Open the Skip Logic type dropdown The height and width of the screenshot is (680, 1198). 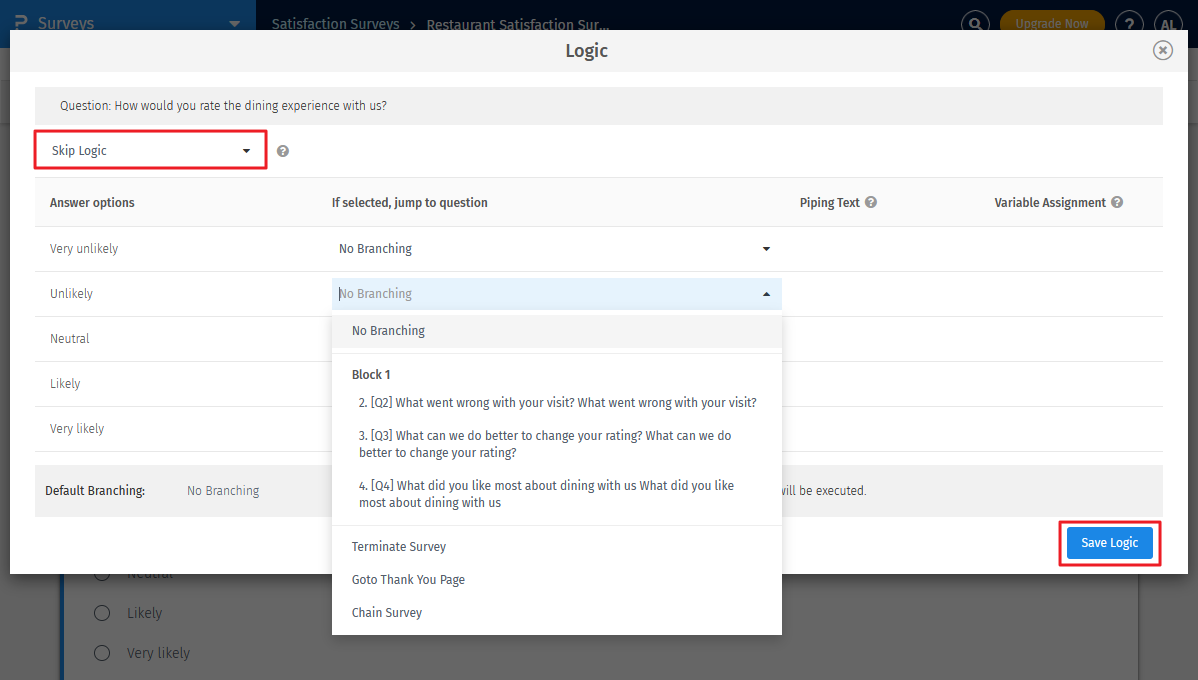pos(151,151)
